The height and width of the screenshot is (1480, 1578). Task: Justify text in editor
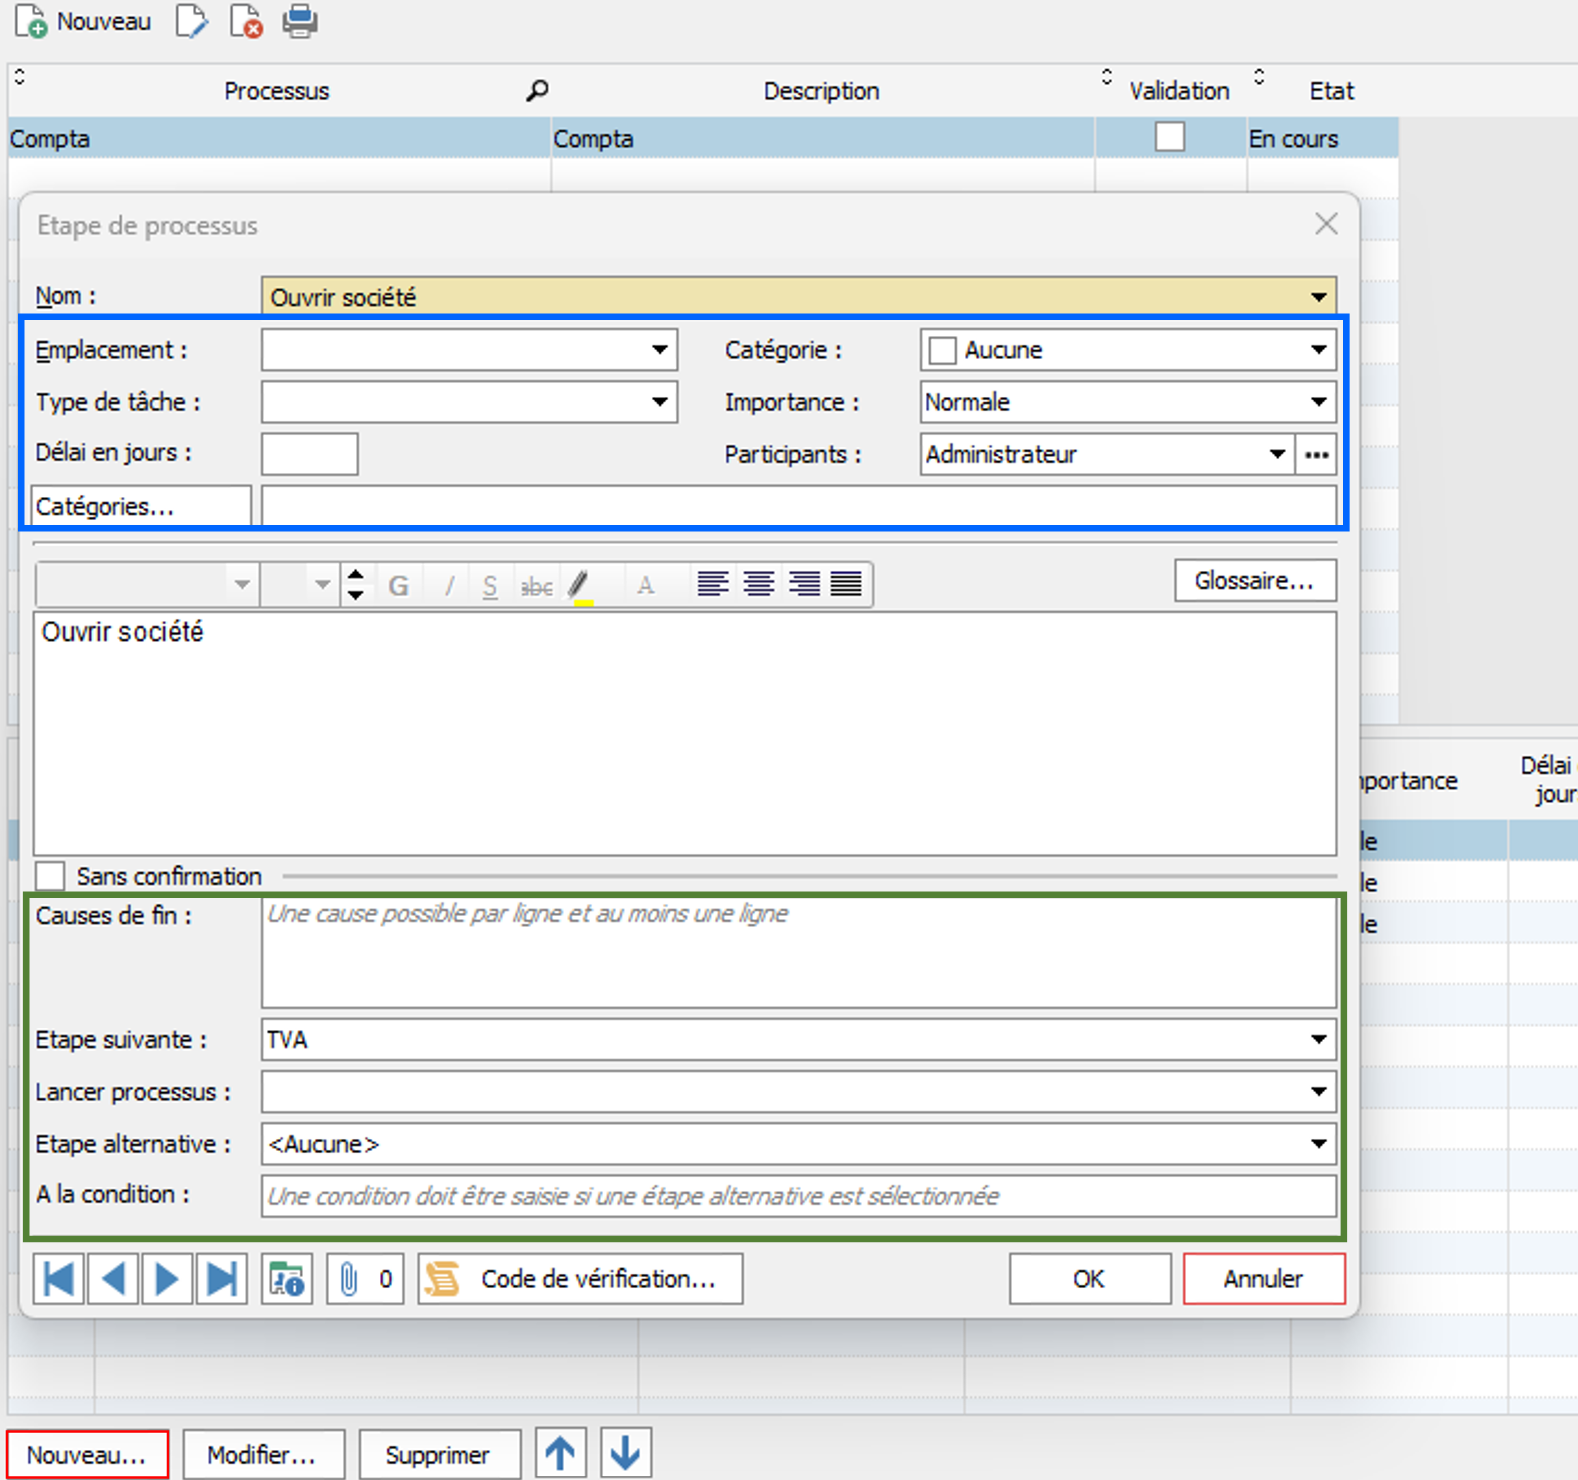click(x=847, y=584)
